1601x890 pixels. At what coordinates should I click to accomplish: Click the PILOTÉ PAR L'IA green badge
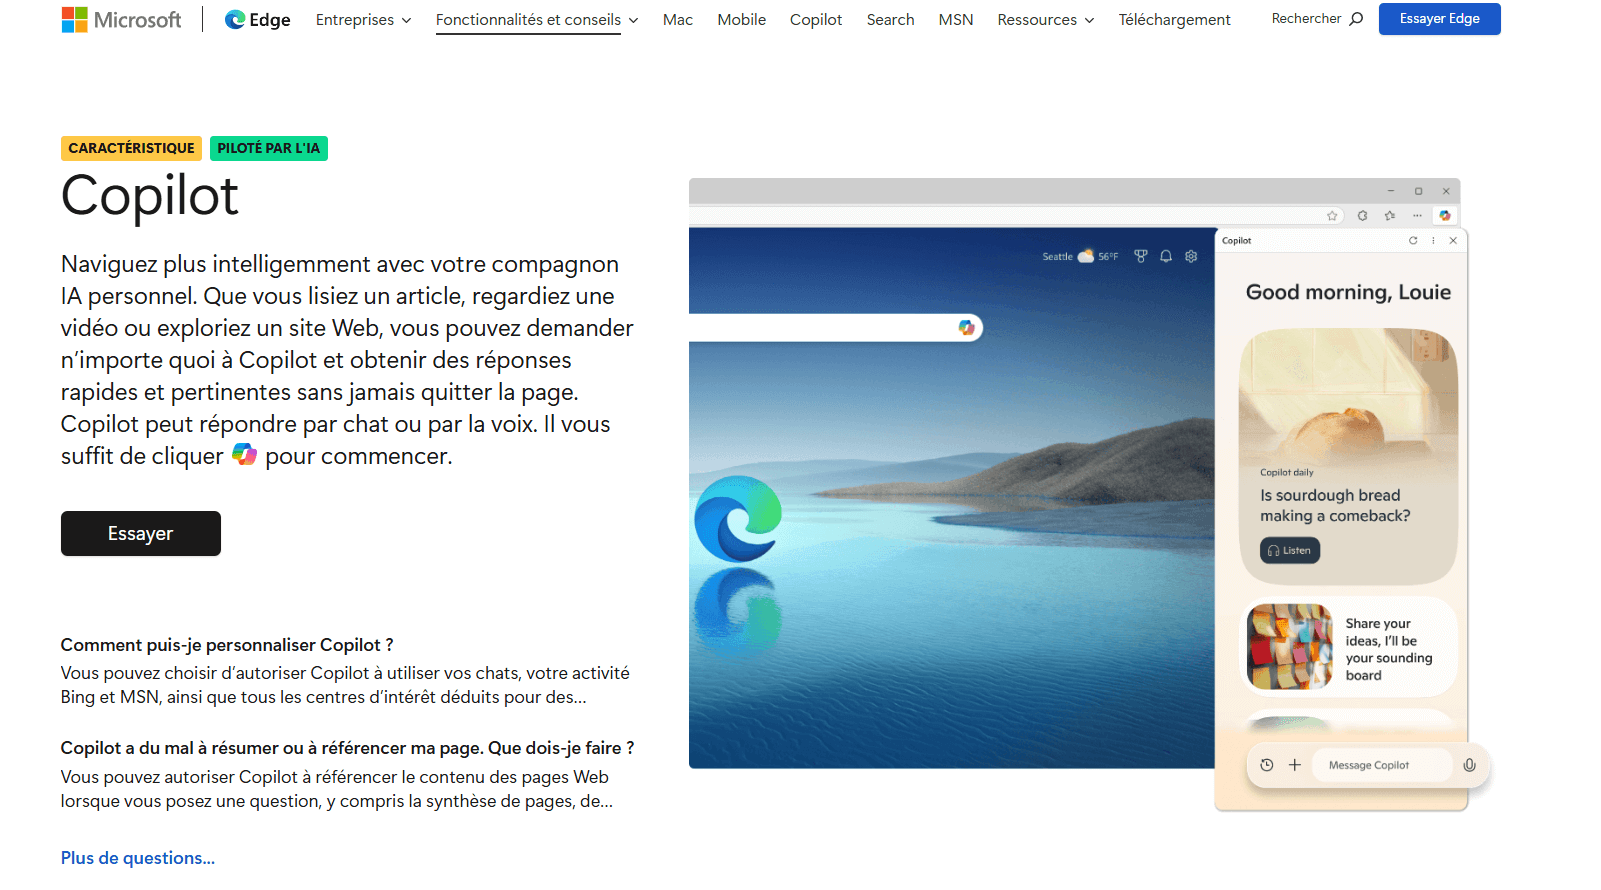pyautogui.click(x=269, y=148)
